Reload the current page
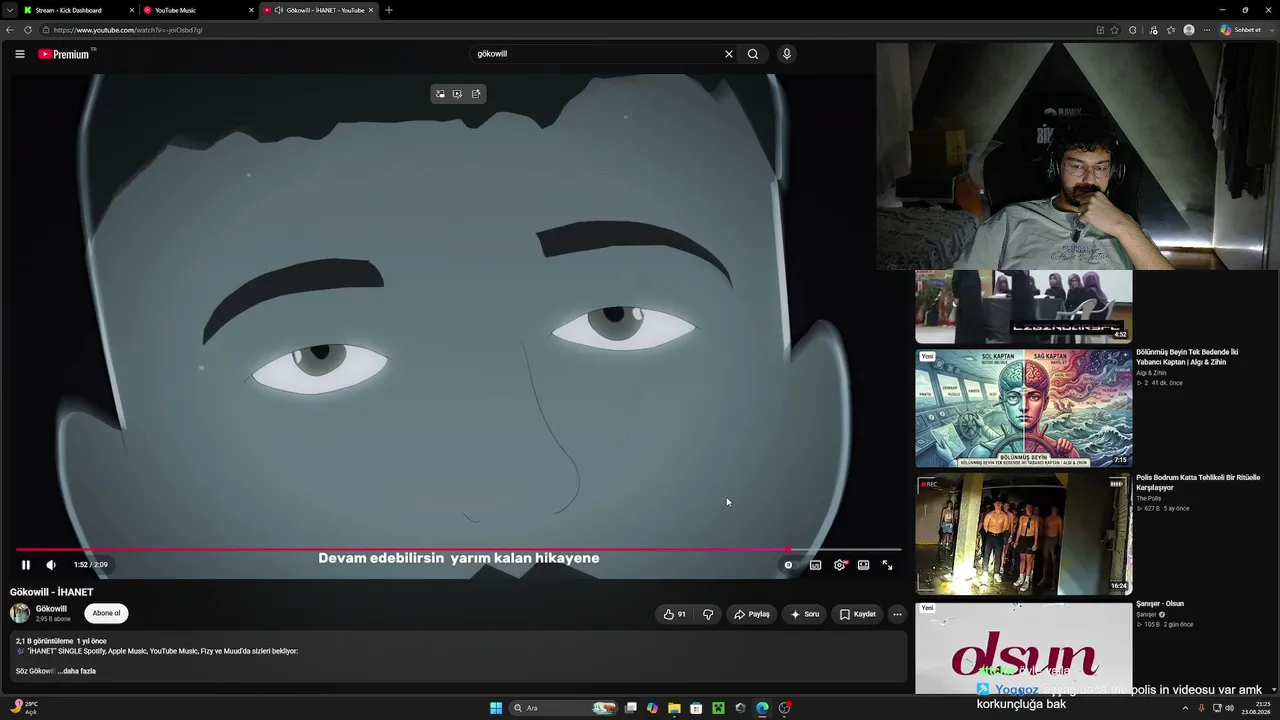 point(28,30)
